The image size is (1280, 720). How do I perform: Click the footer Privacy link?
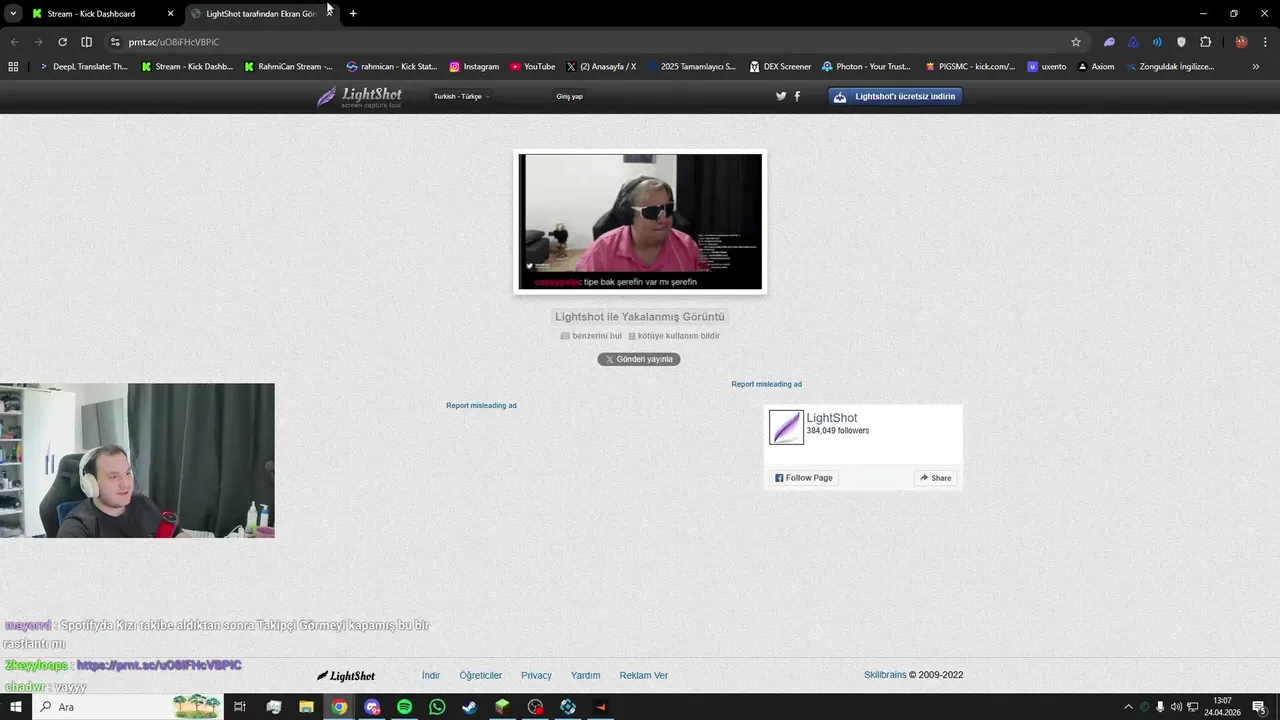click(536, 675)
